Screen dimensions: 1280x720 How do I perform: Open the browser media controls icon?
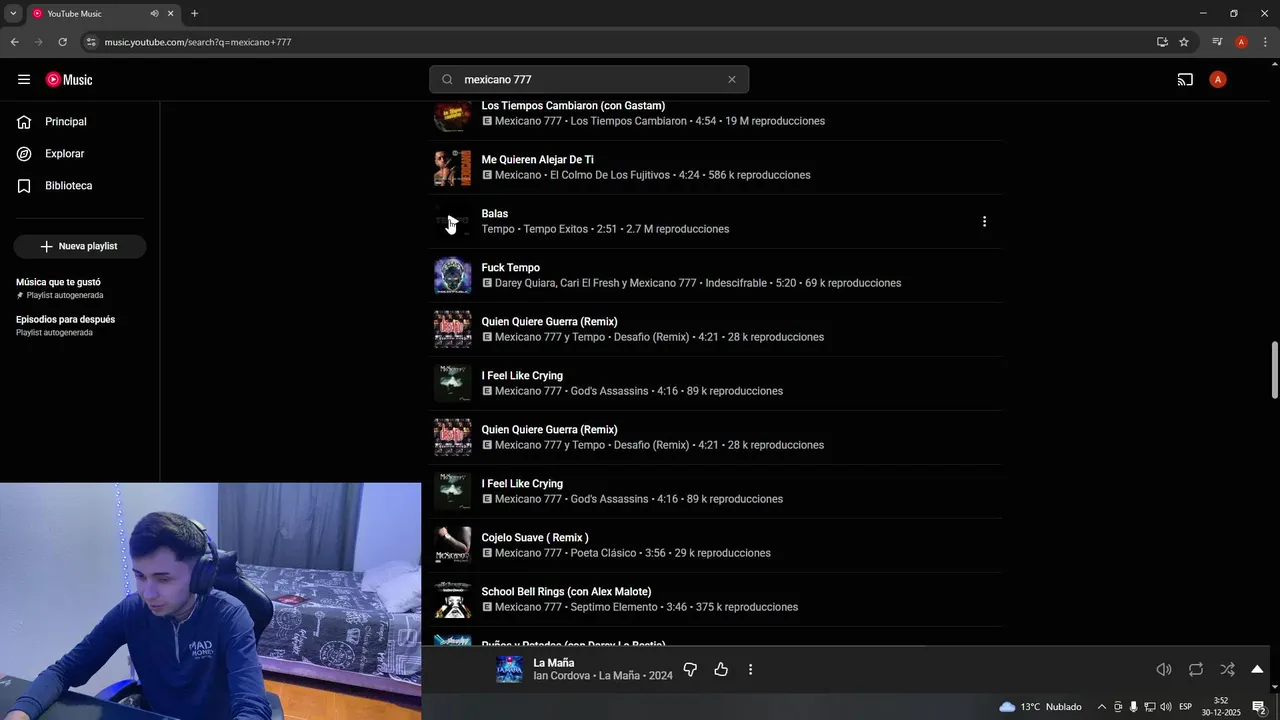coord(1217,42)
